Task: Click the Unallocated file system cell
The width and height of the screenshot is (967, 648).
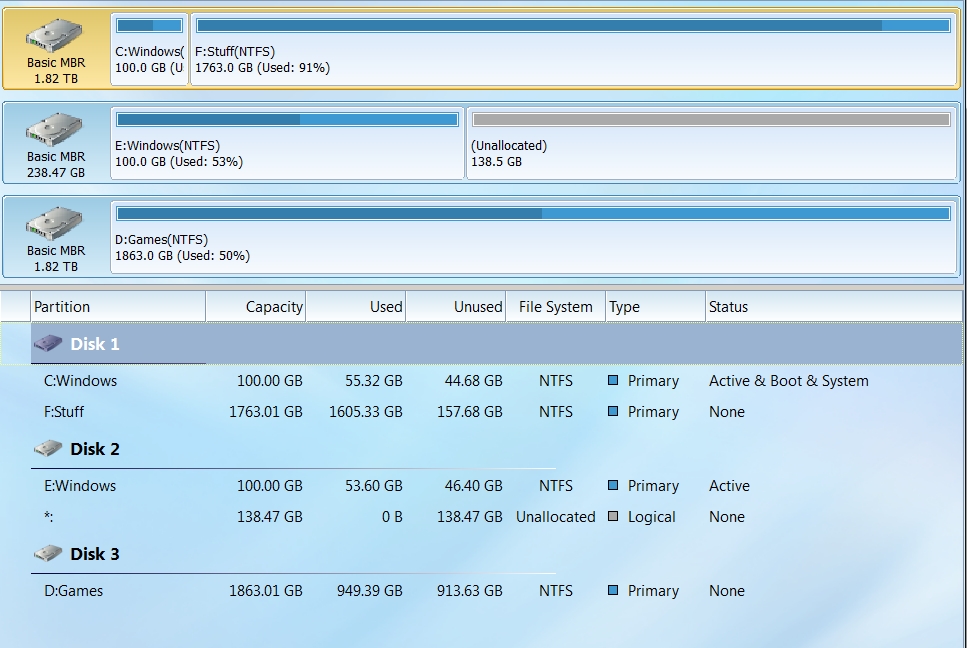Action: [556, 517]
